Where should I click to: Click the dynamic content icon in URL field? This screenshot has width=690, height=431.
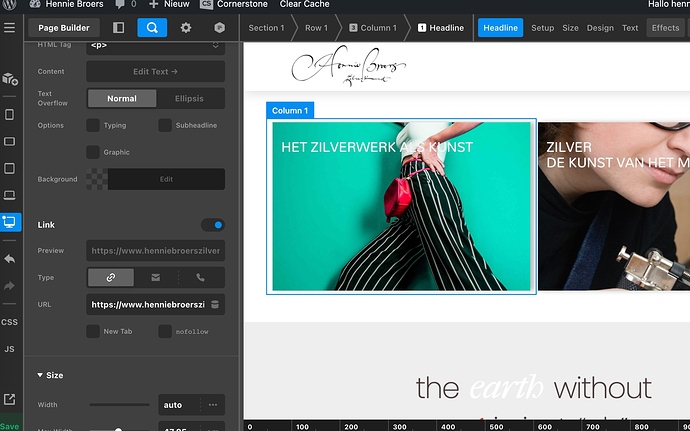click(x=215, y=304)
